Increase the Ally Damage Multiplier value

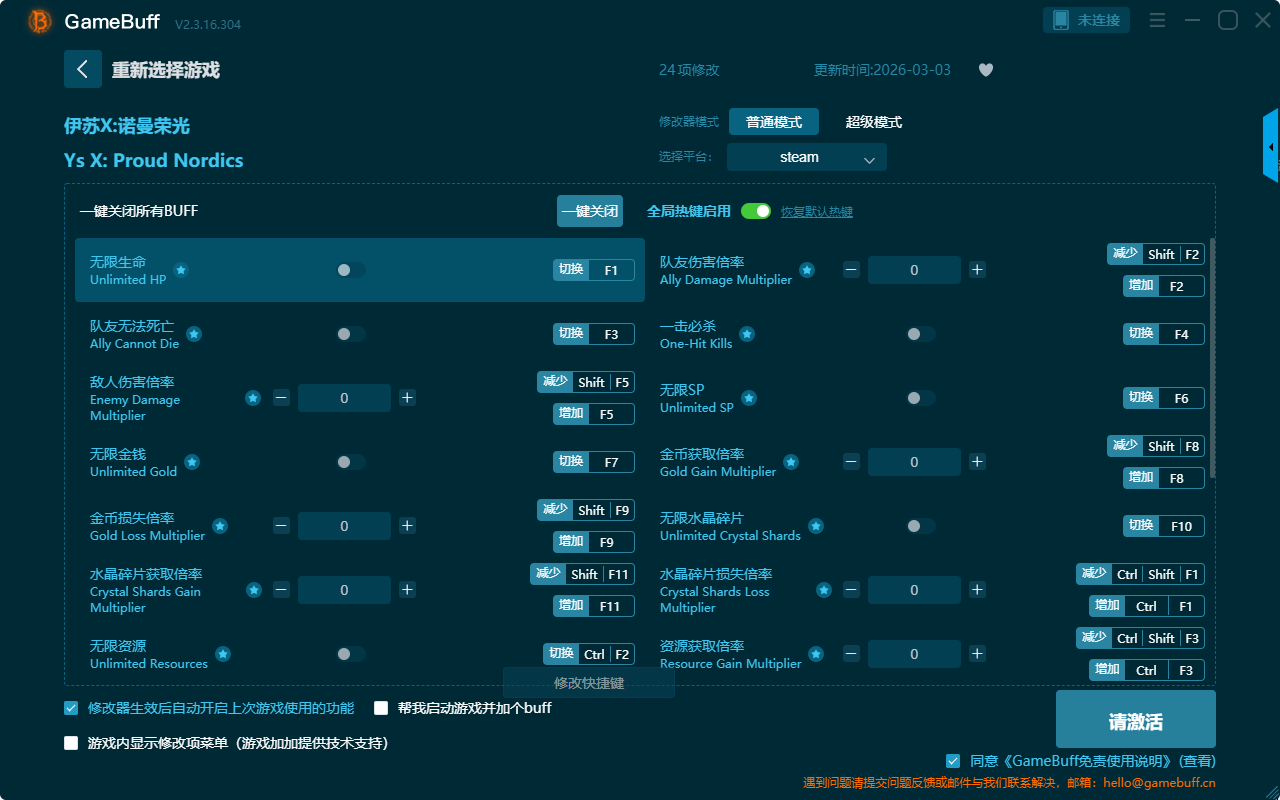tap(977, 270)
